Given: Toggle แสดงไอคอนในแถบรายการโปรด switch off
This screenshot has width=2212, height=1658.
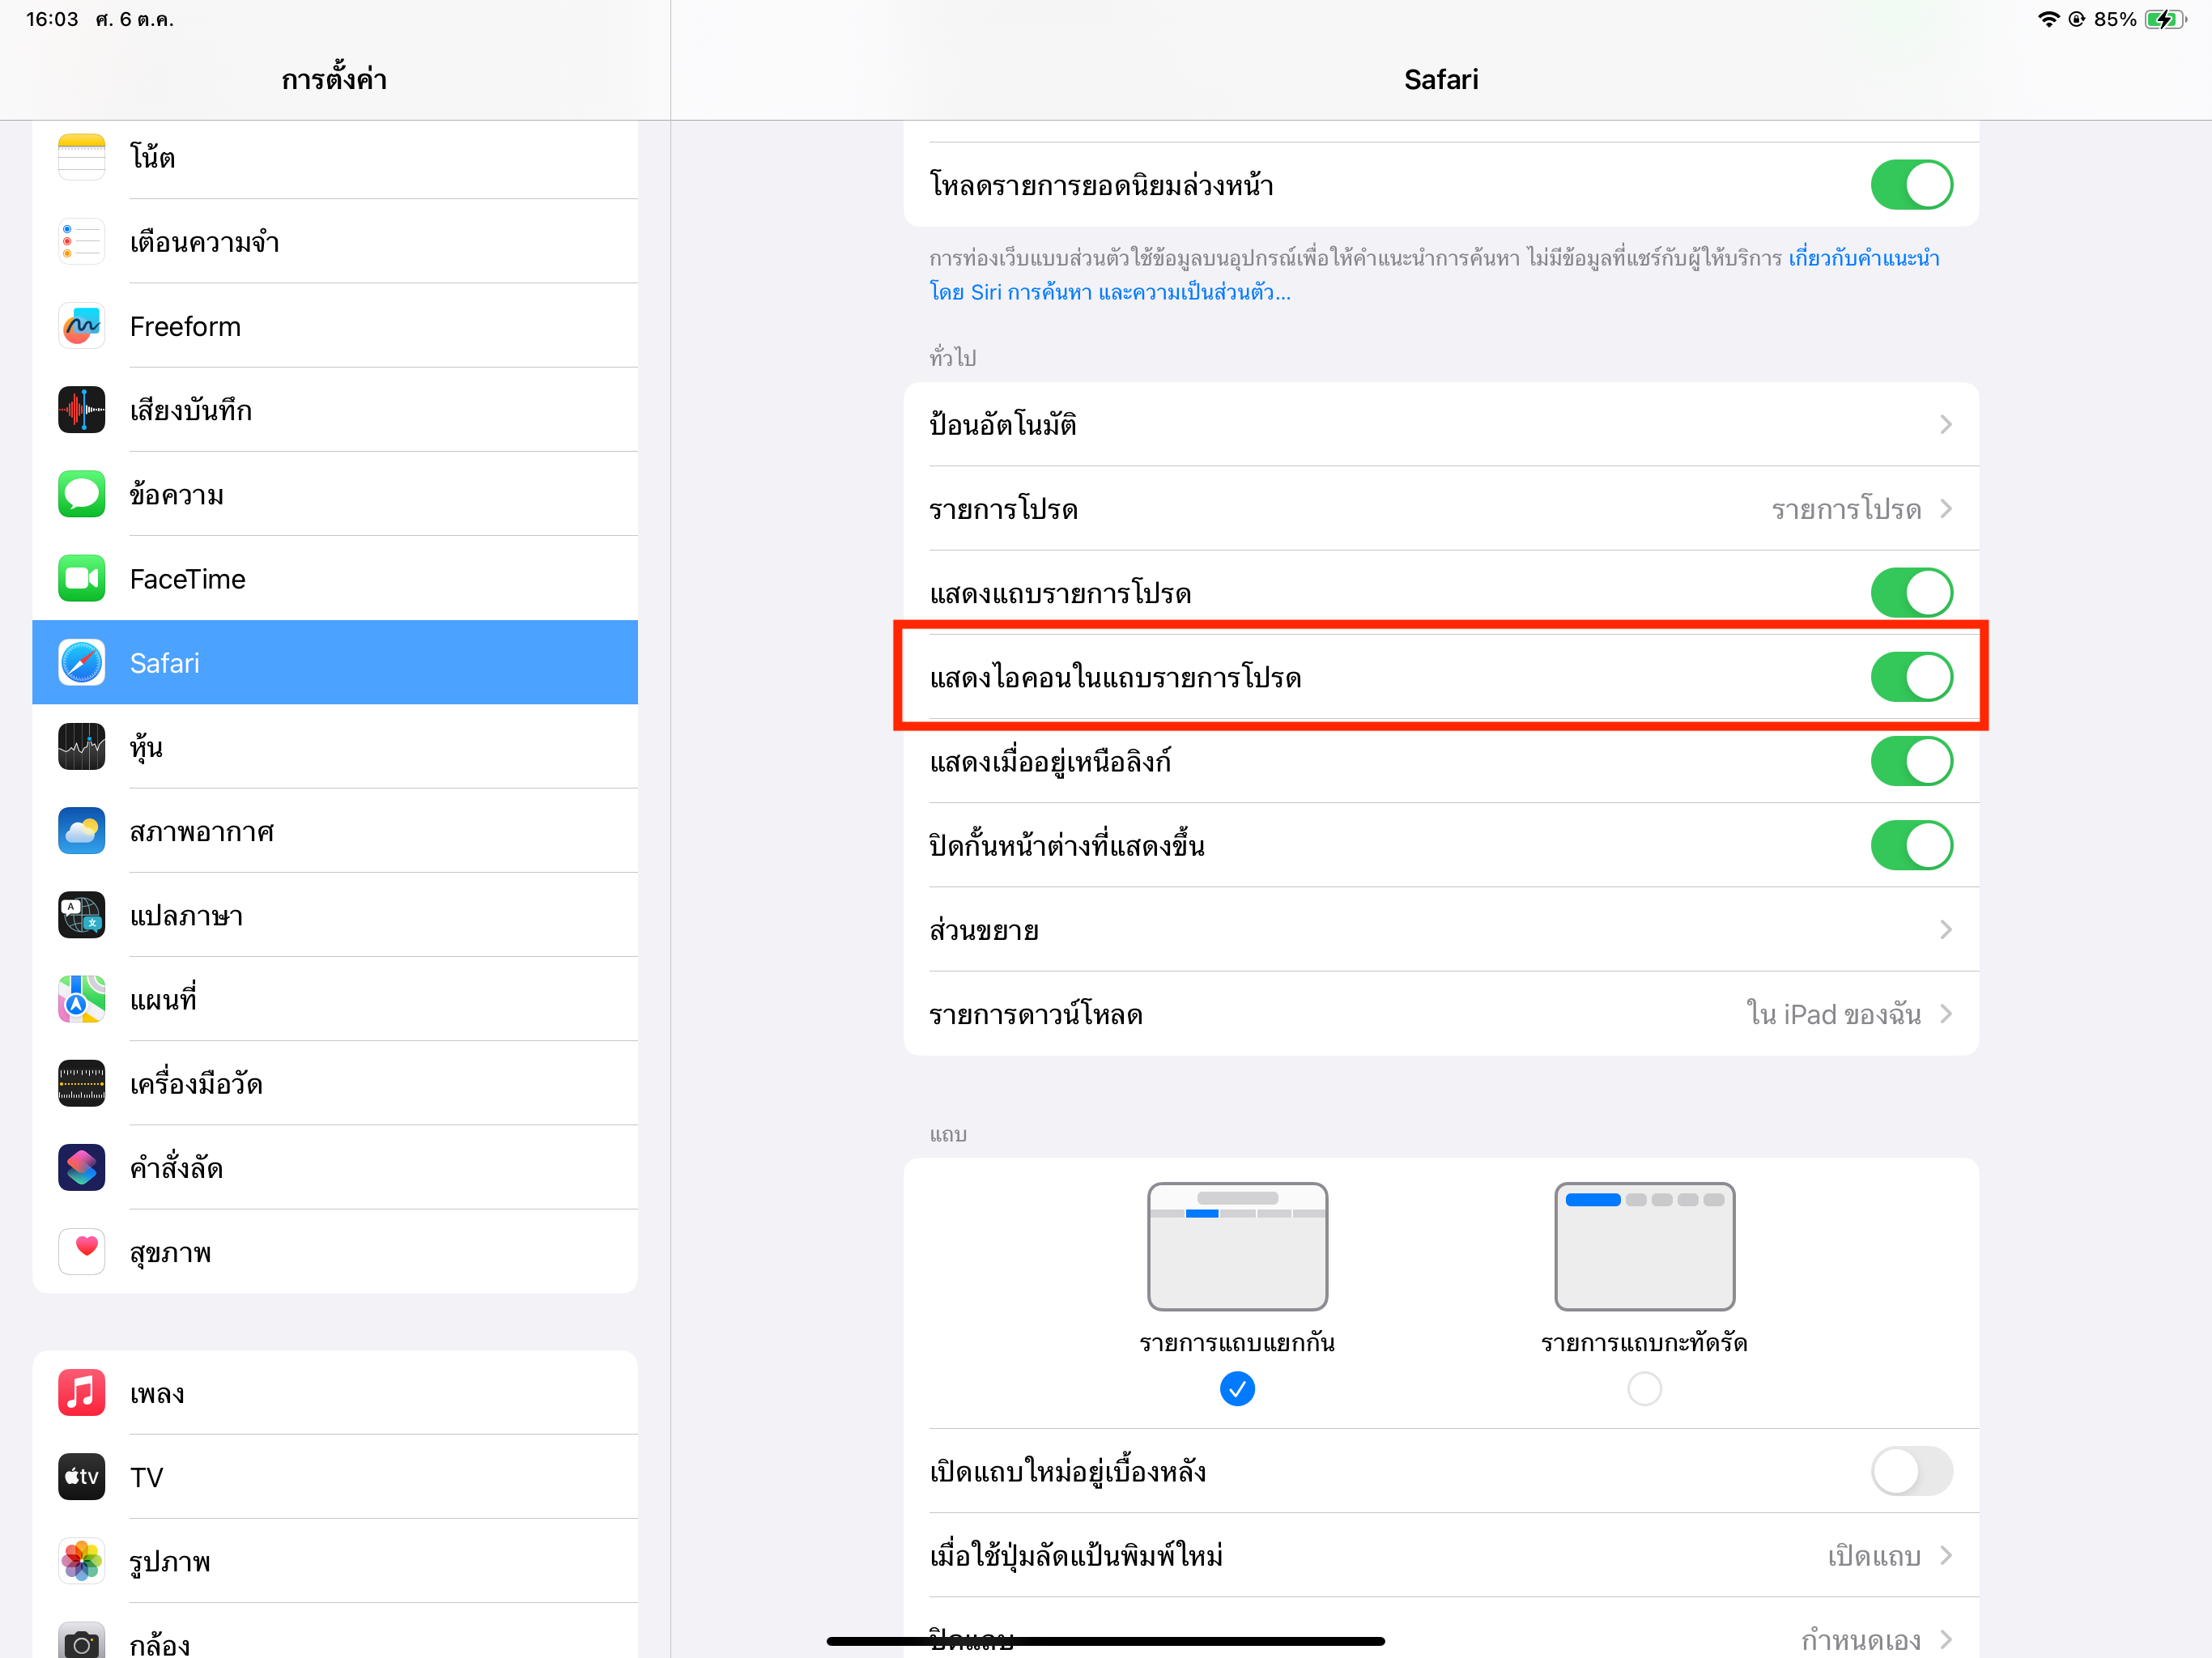Looking at the screenshot, I should (x=1910, y=677).
